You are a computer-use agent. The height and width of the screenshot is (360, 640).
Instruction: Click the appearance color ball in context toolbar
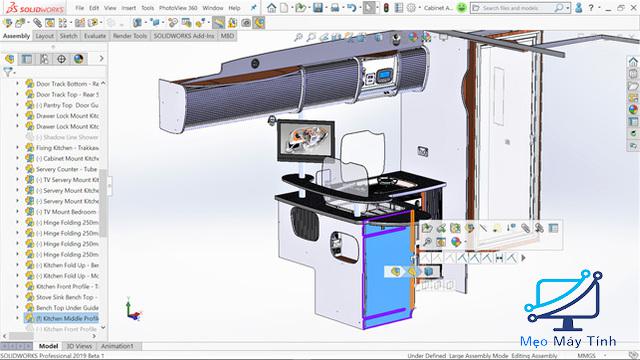(456, 242)
